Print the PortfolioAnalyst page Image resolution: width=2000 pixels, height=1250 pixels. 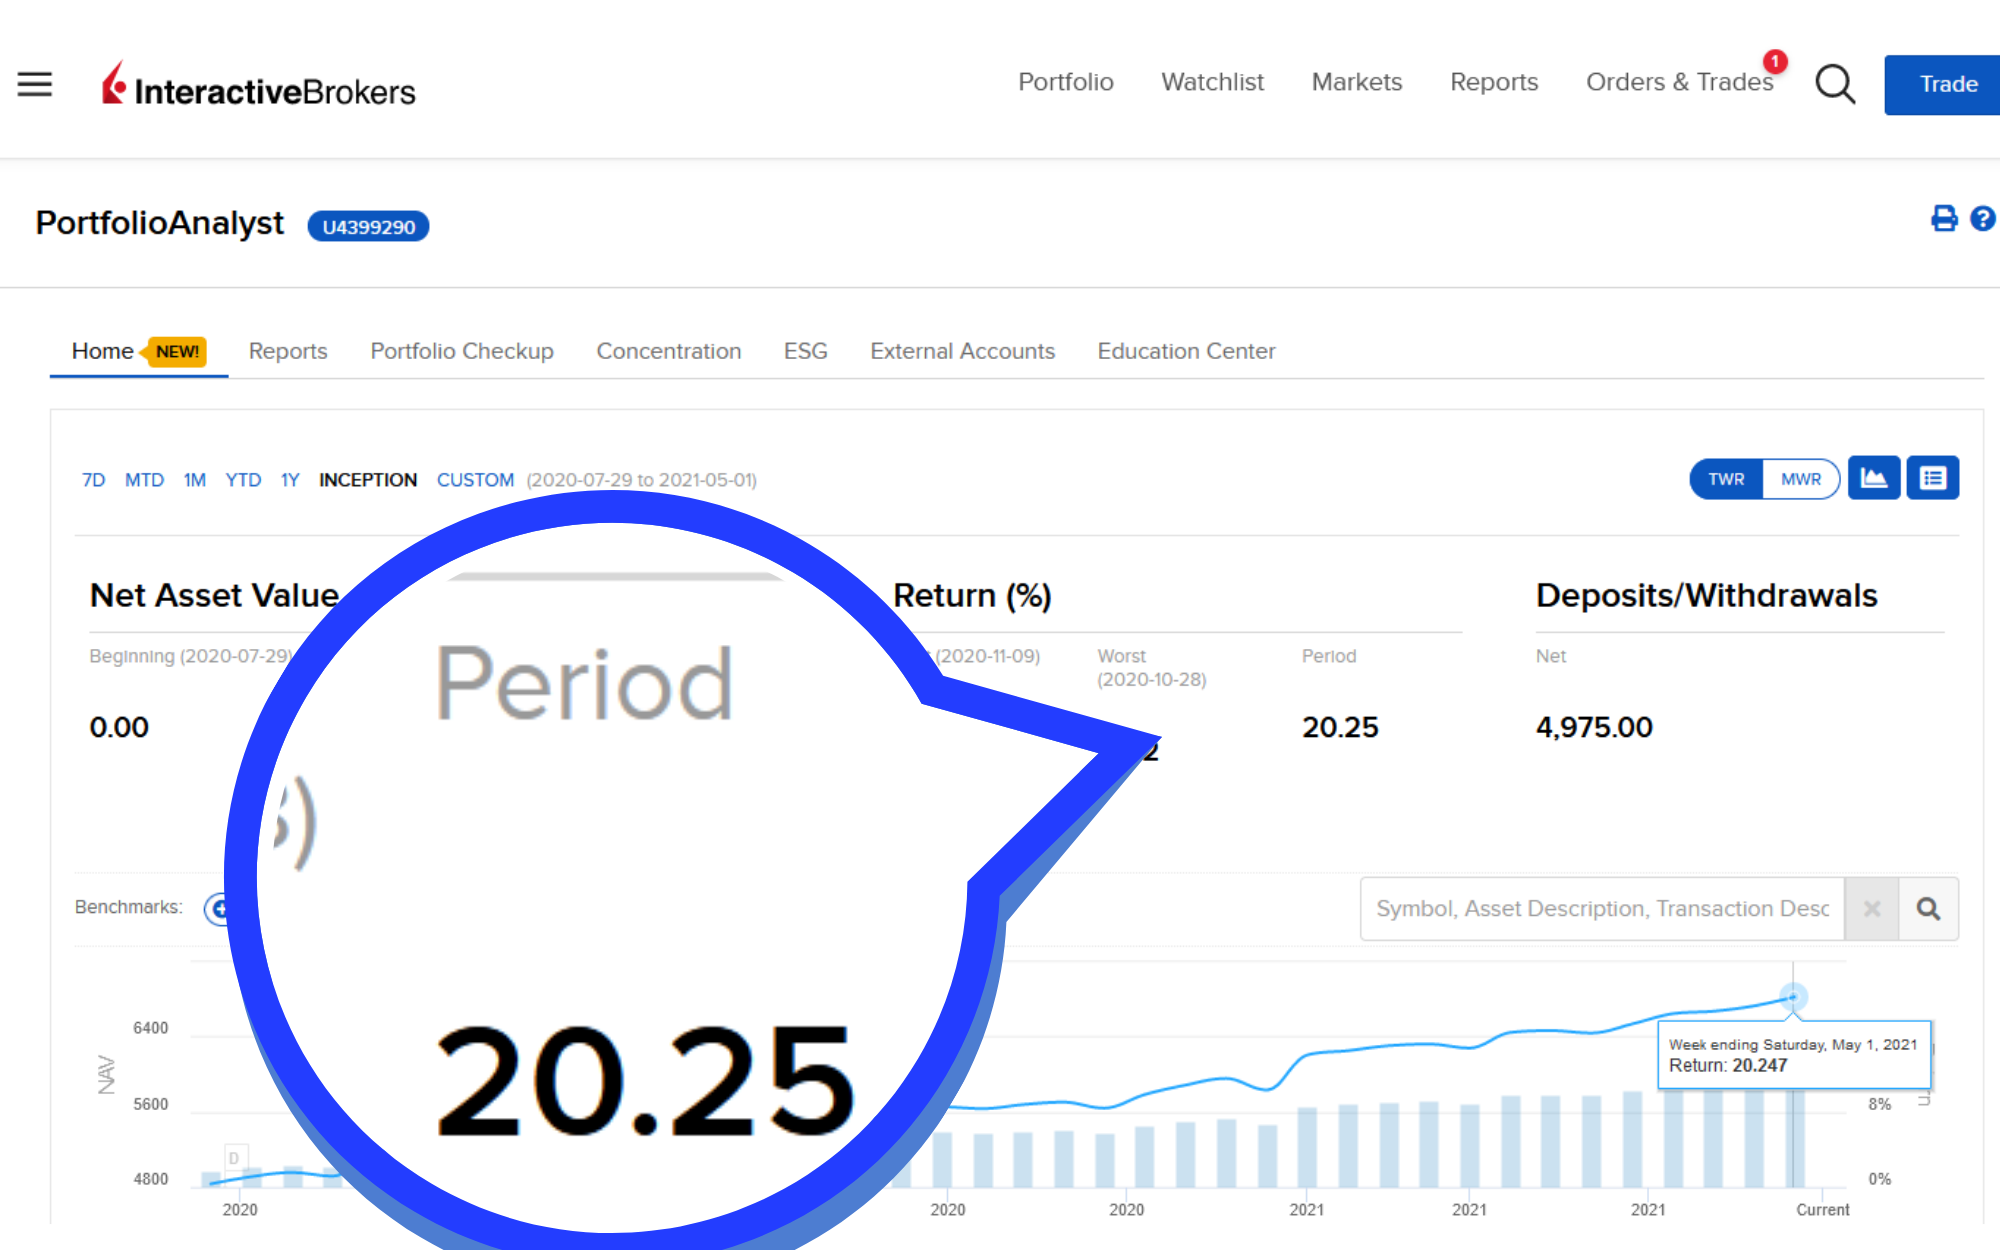1943,219
